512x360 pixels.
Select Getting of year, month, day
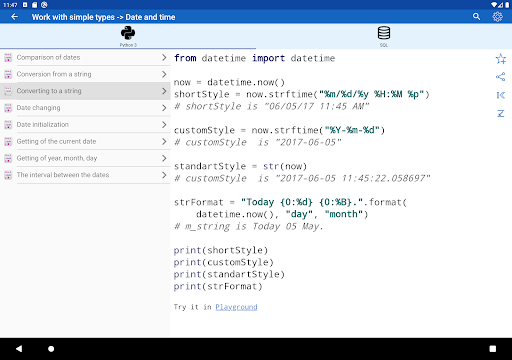tap(85, 158)
